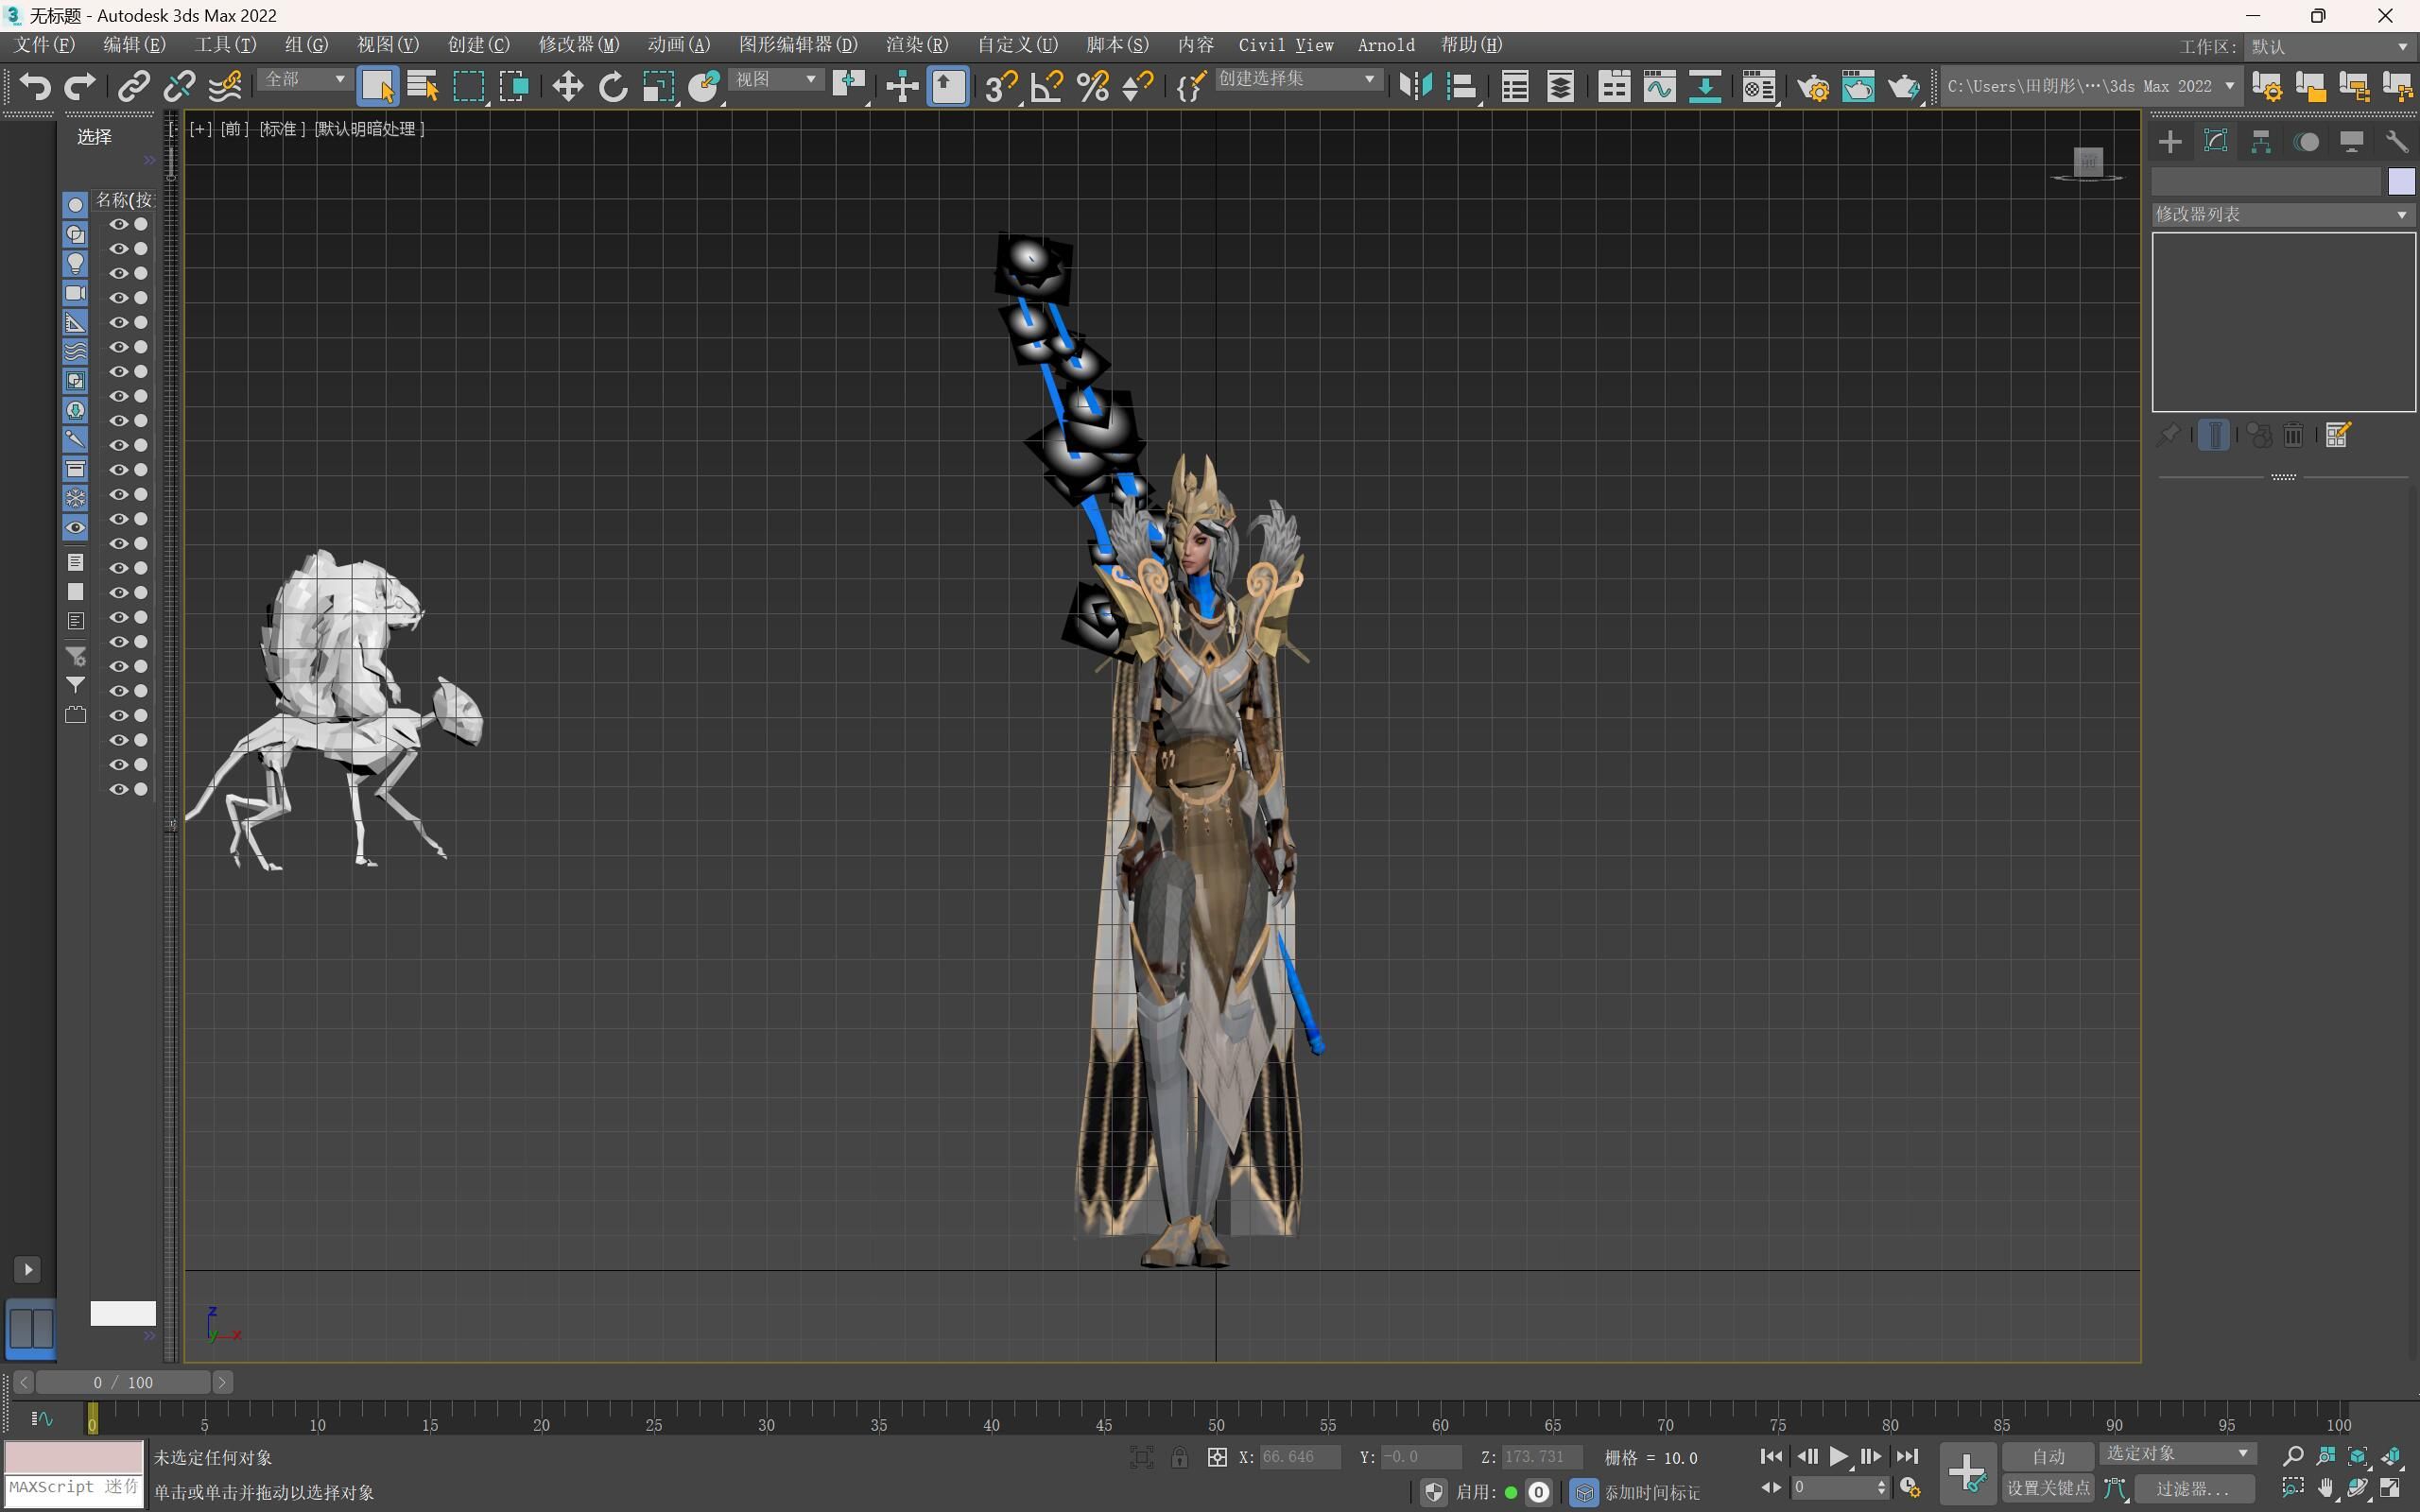Click the 设置关键点 set key button
This screenshot has height=1512, width=2420.
(2048, 1488)
